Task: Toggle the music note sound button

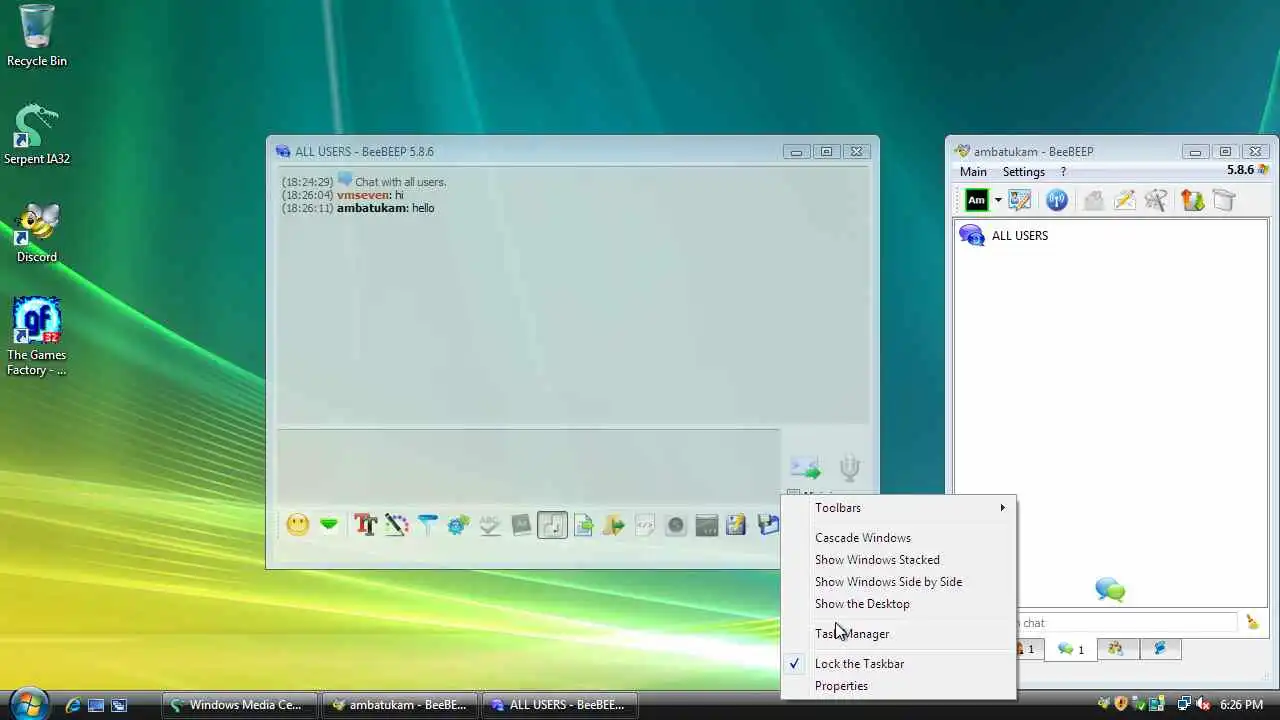Action: click(552, 524)
